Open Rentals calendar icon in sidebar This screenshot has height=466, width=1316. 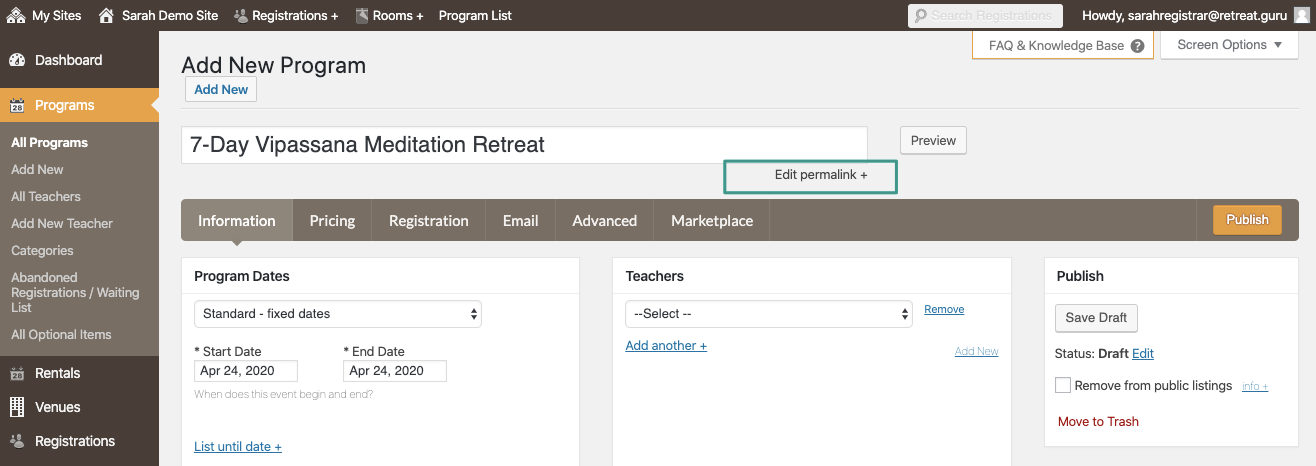pyautogui.click(x=17, y=373)
